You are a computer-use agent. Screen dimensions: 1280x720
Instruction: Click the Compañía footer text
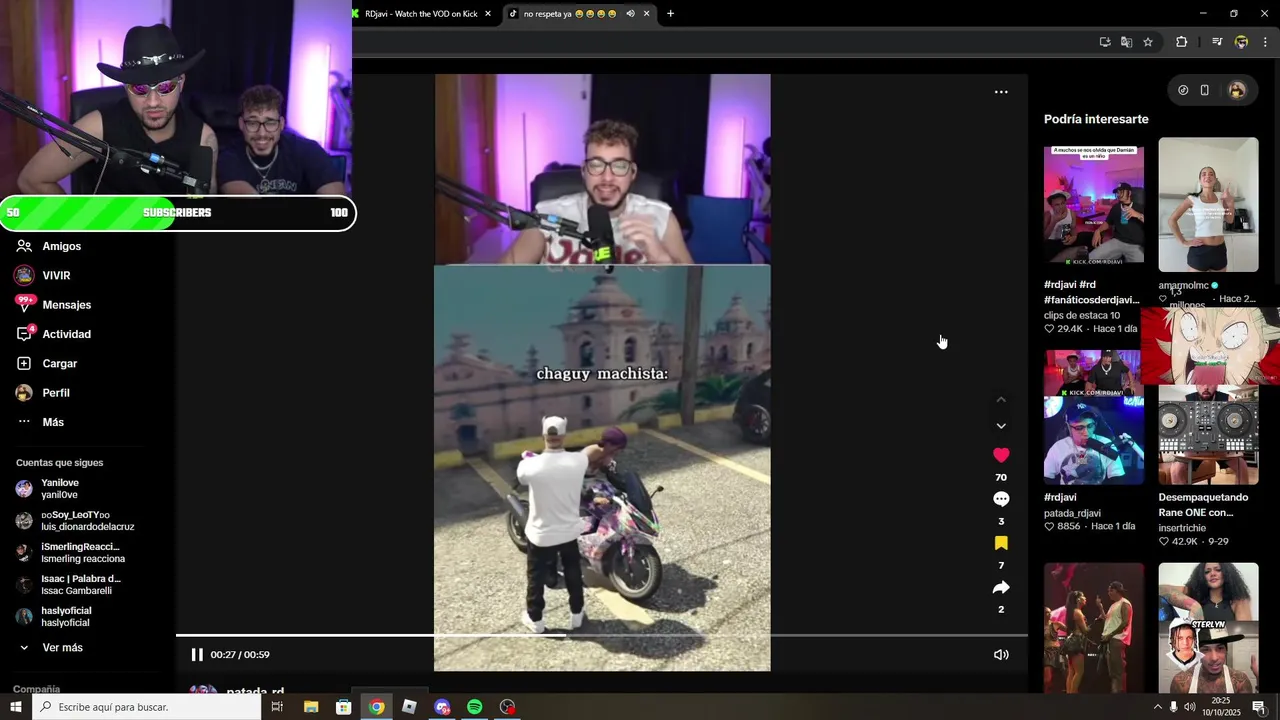click(x=37, y=689)
